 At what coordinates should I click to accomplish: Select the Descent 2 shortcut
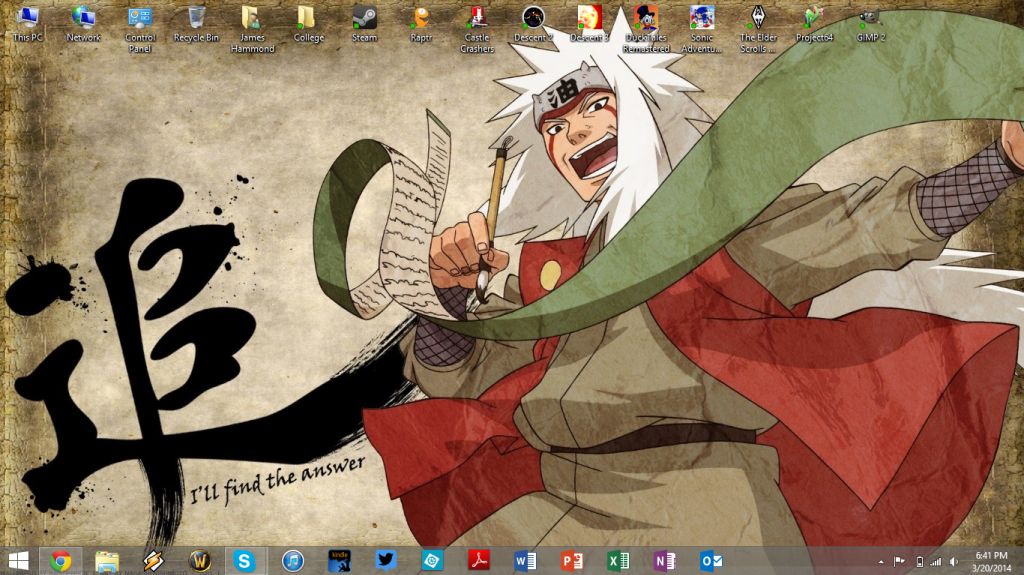pos(533,25)
